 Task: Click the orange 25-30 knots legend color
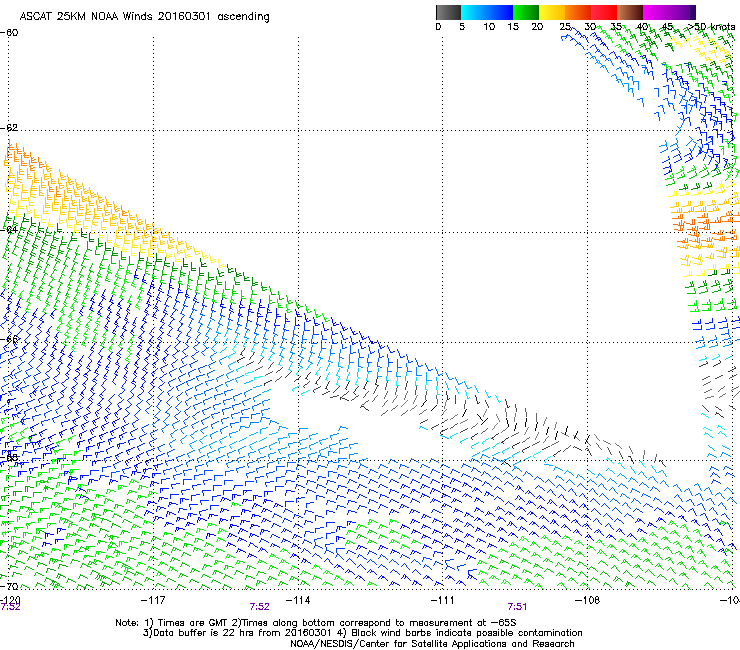[578, 12]
